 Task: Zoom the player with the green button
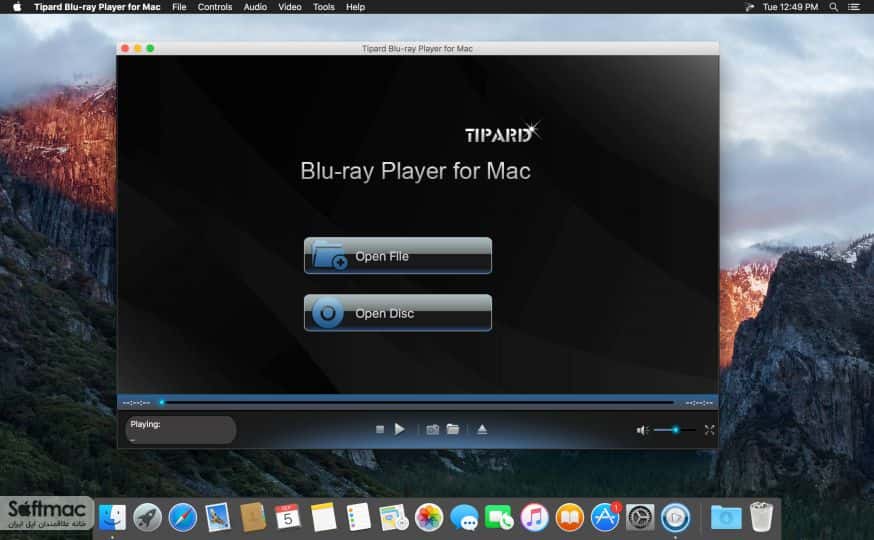point(150,48)
